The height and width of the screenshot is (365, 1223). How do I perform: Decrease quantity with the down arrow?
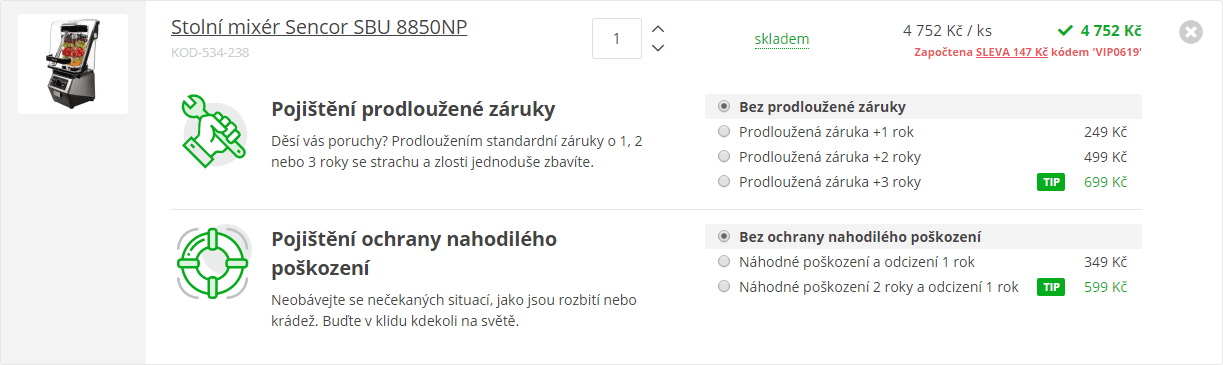[657, 48]
